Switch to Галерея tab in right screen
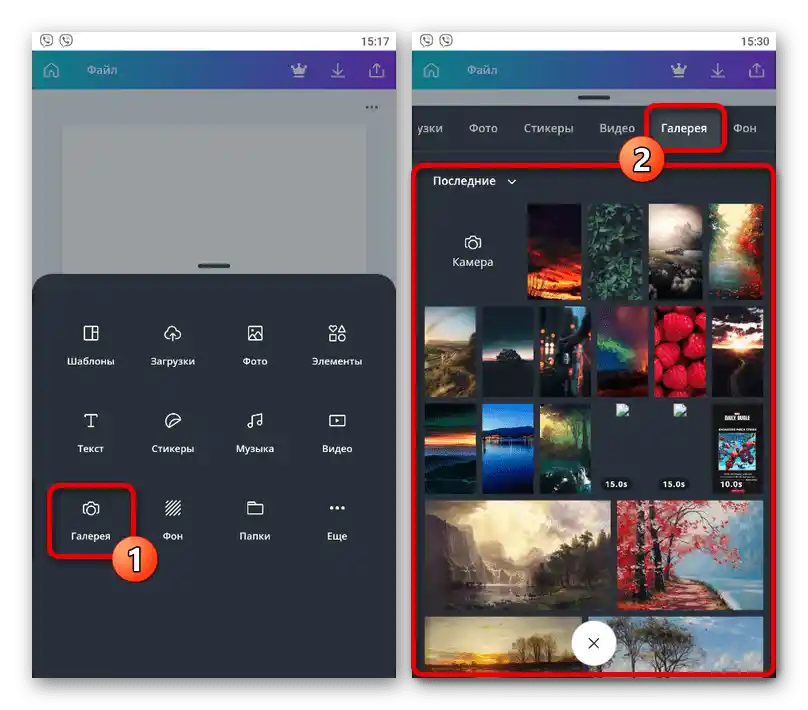808x710 pixels. pyautogui.click(x=684, y=128)
